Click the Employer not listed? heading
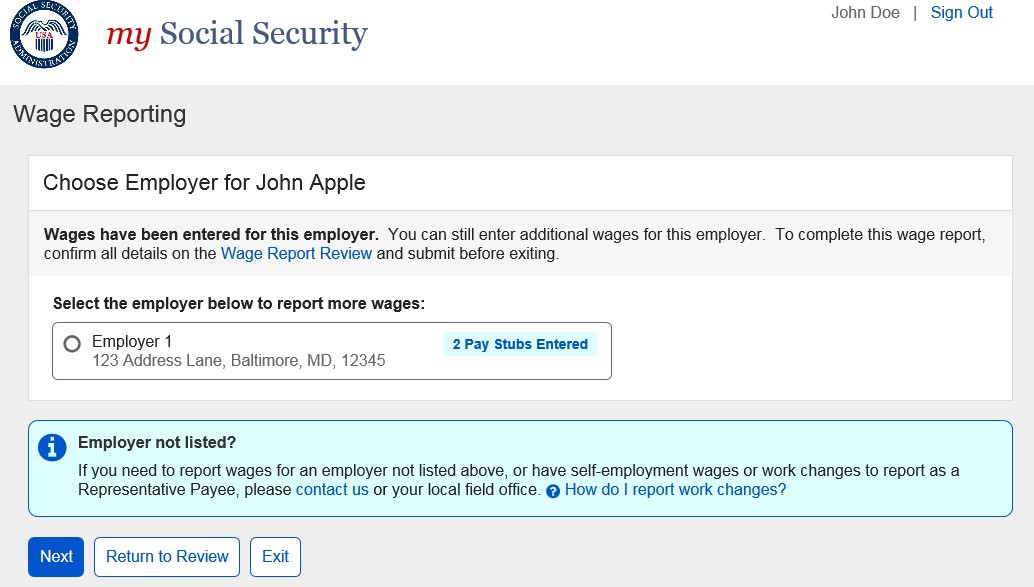 tap(157, 443)
